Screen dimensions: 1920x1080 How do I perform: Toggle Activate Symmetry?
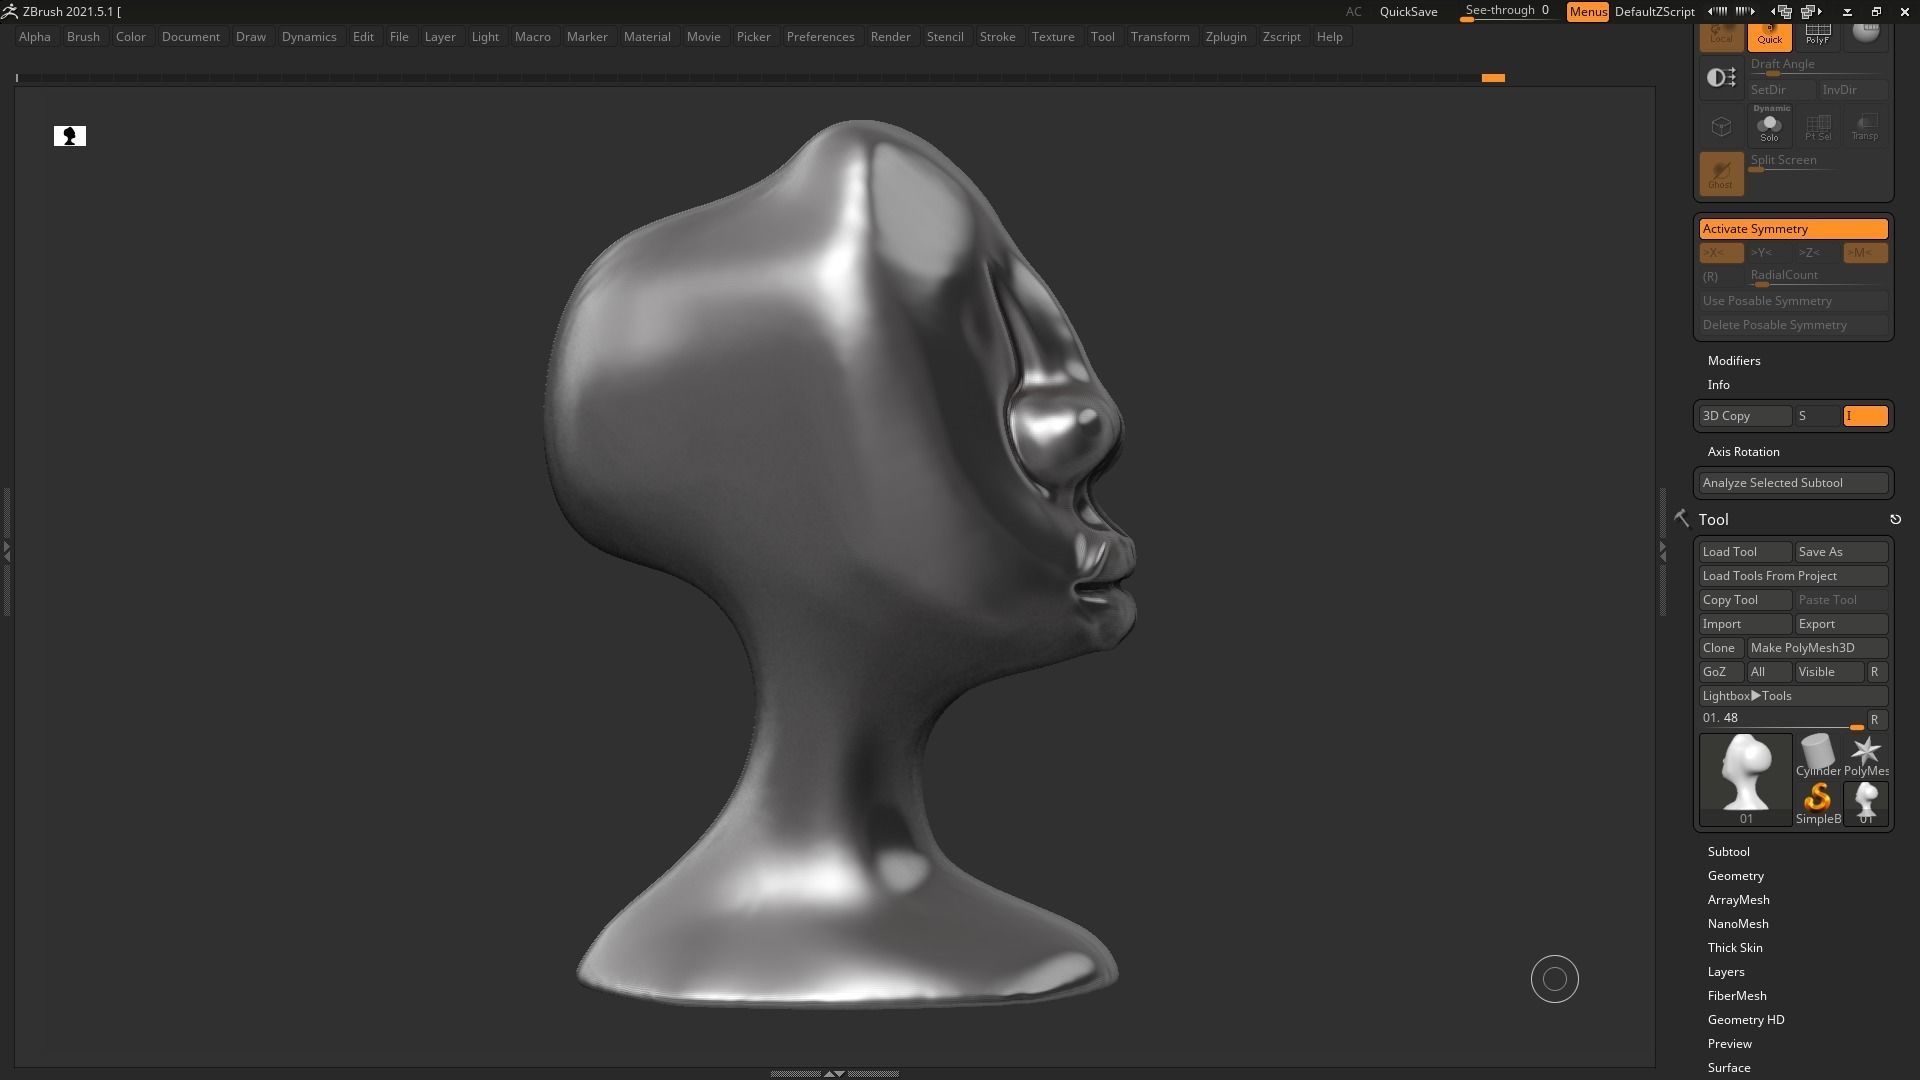coord(1794,229)
